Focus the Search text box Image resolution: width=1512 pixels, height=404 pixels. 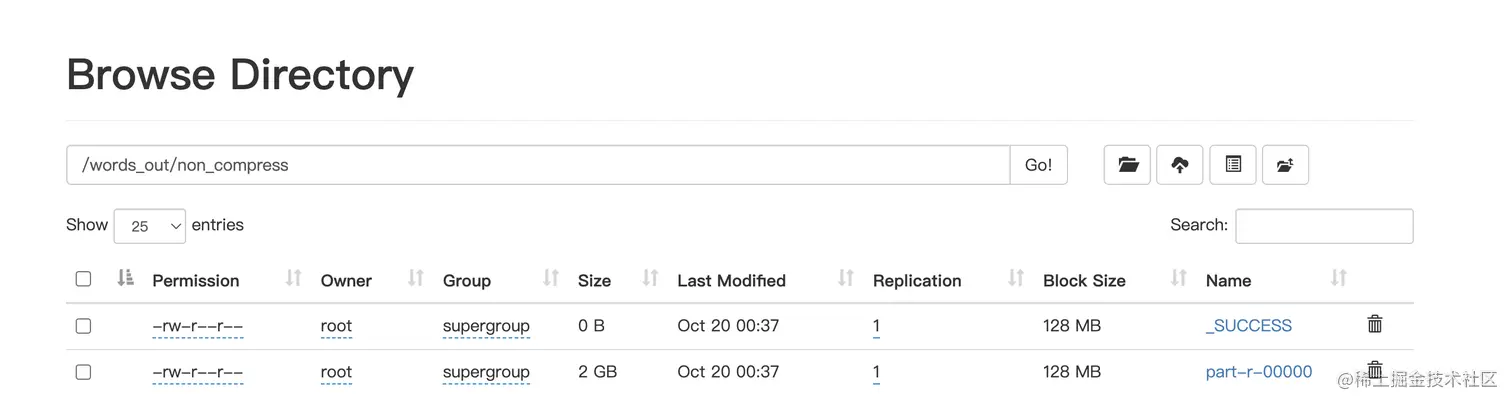(x=1324, y=226)
